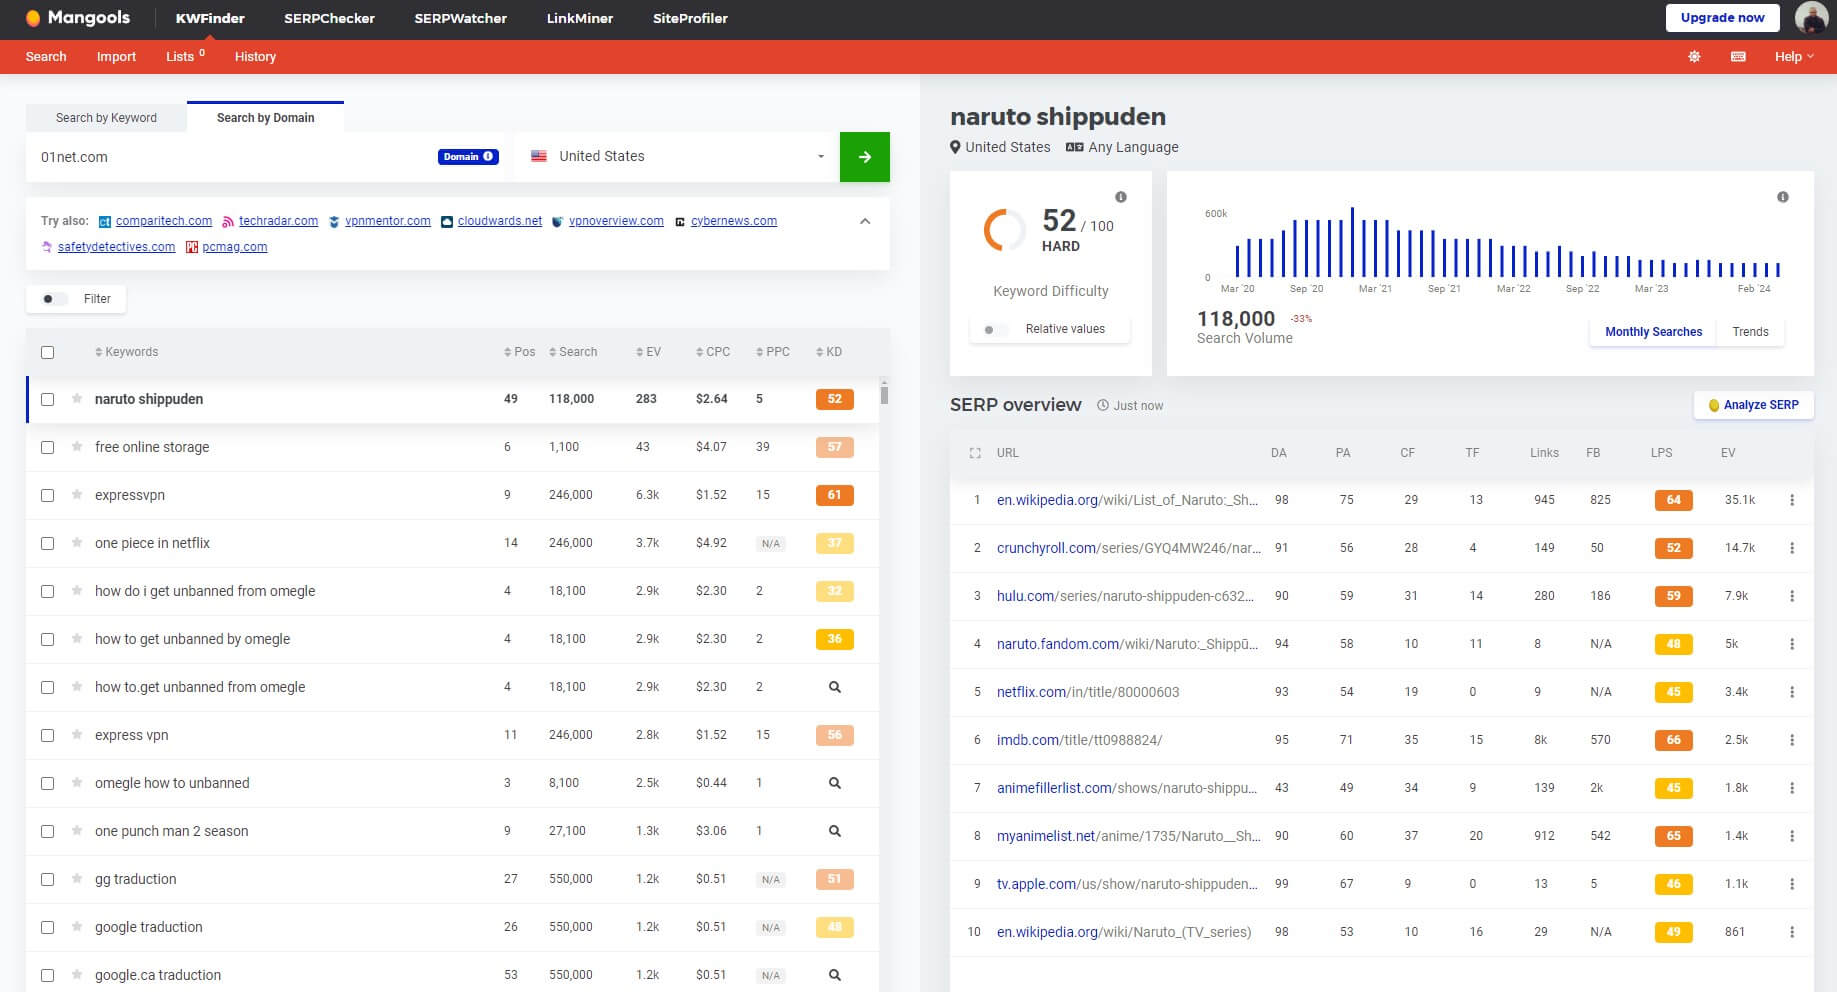
Task: Open SiteProfiler tool tab
Action: tap(690, 18)
